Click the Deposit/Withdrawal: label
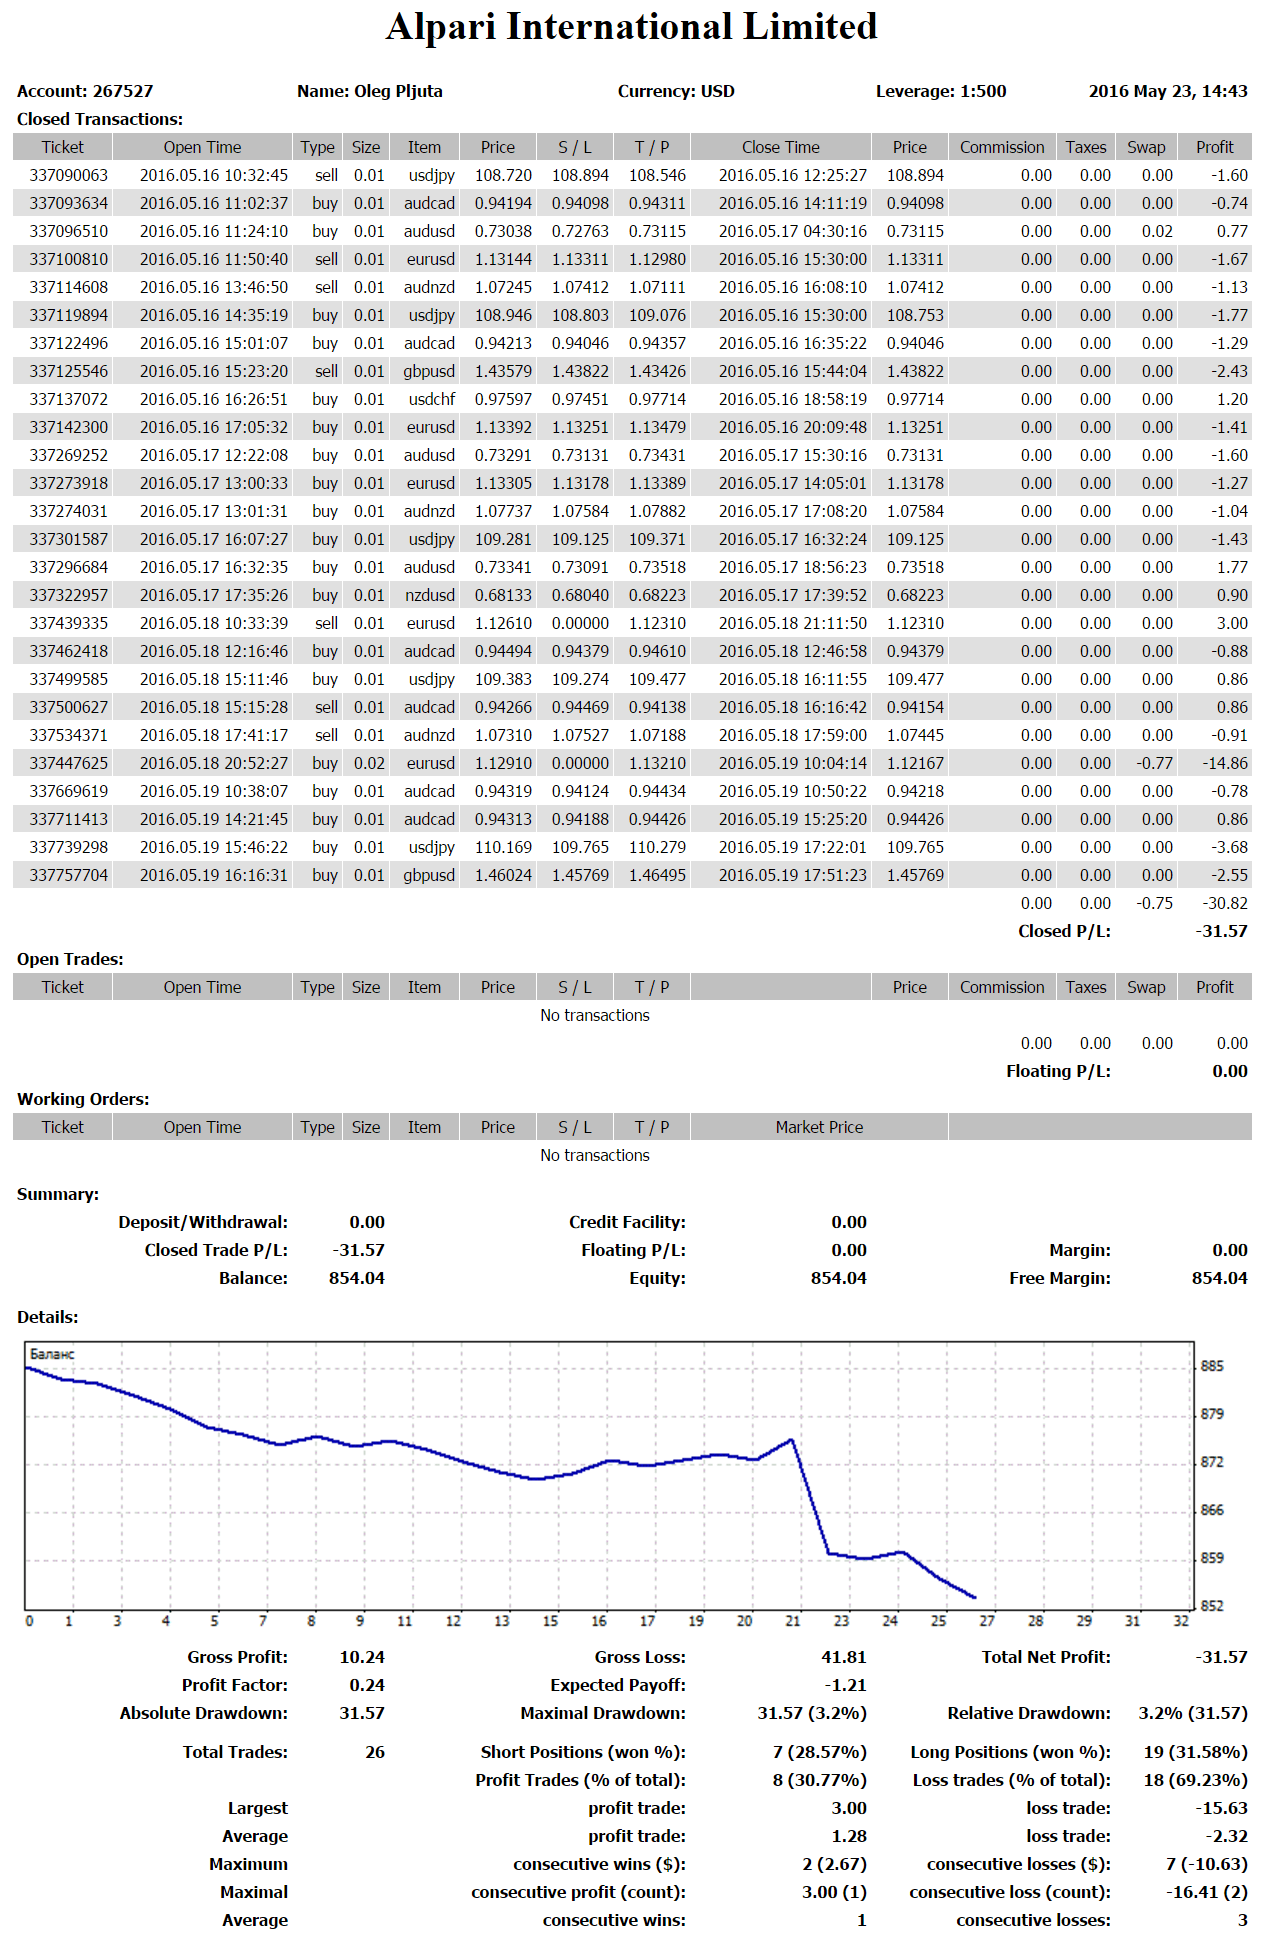The image size is (1263, 1935). [x=202, y=1222]
